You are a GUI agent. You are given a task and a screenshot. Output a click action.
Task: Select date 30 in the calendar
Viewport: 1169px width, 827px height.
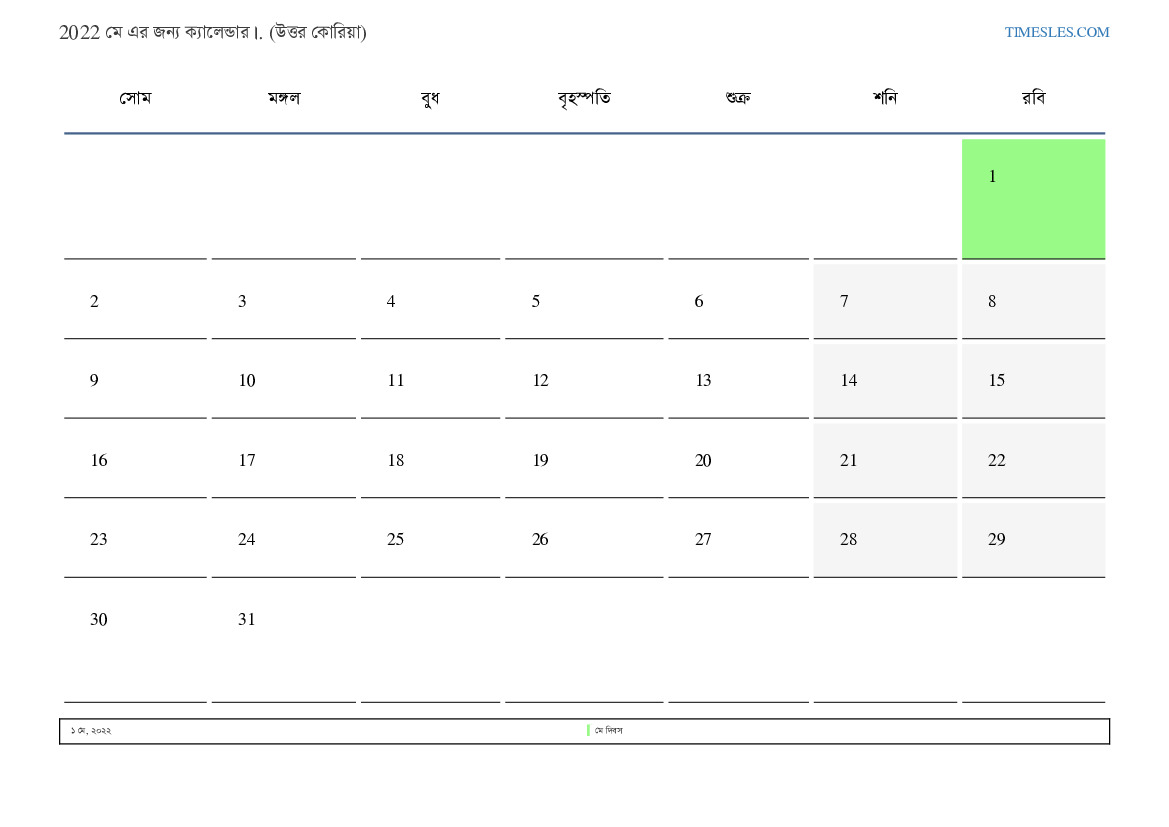[135, 642]
